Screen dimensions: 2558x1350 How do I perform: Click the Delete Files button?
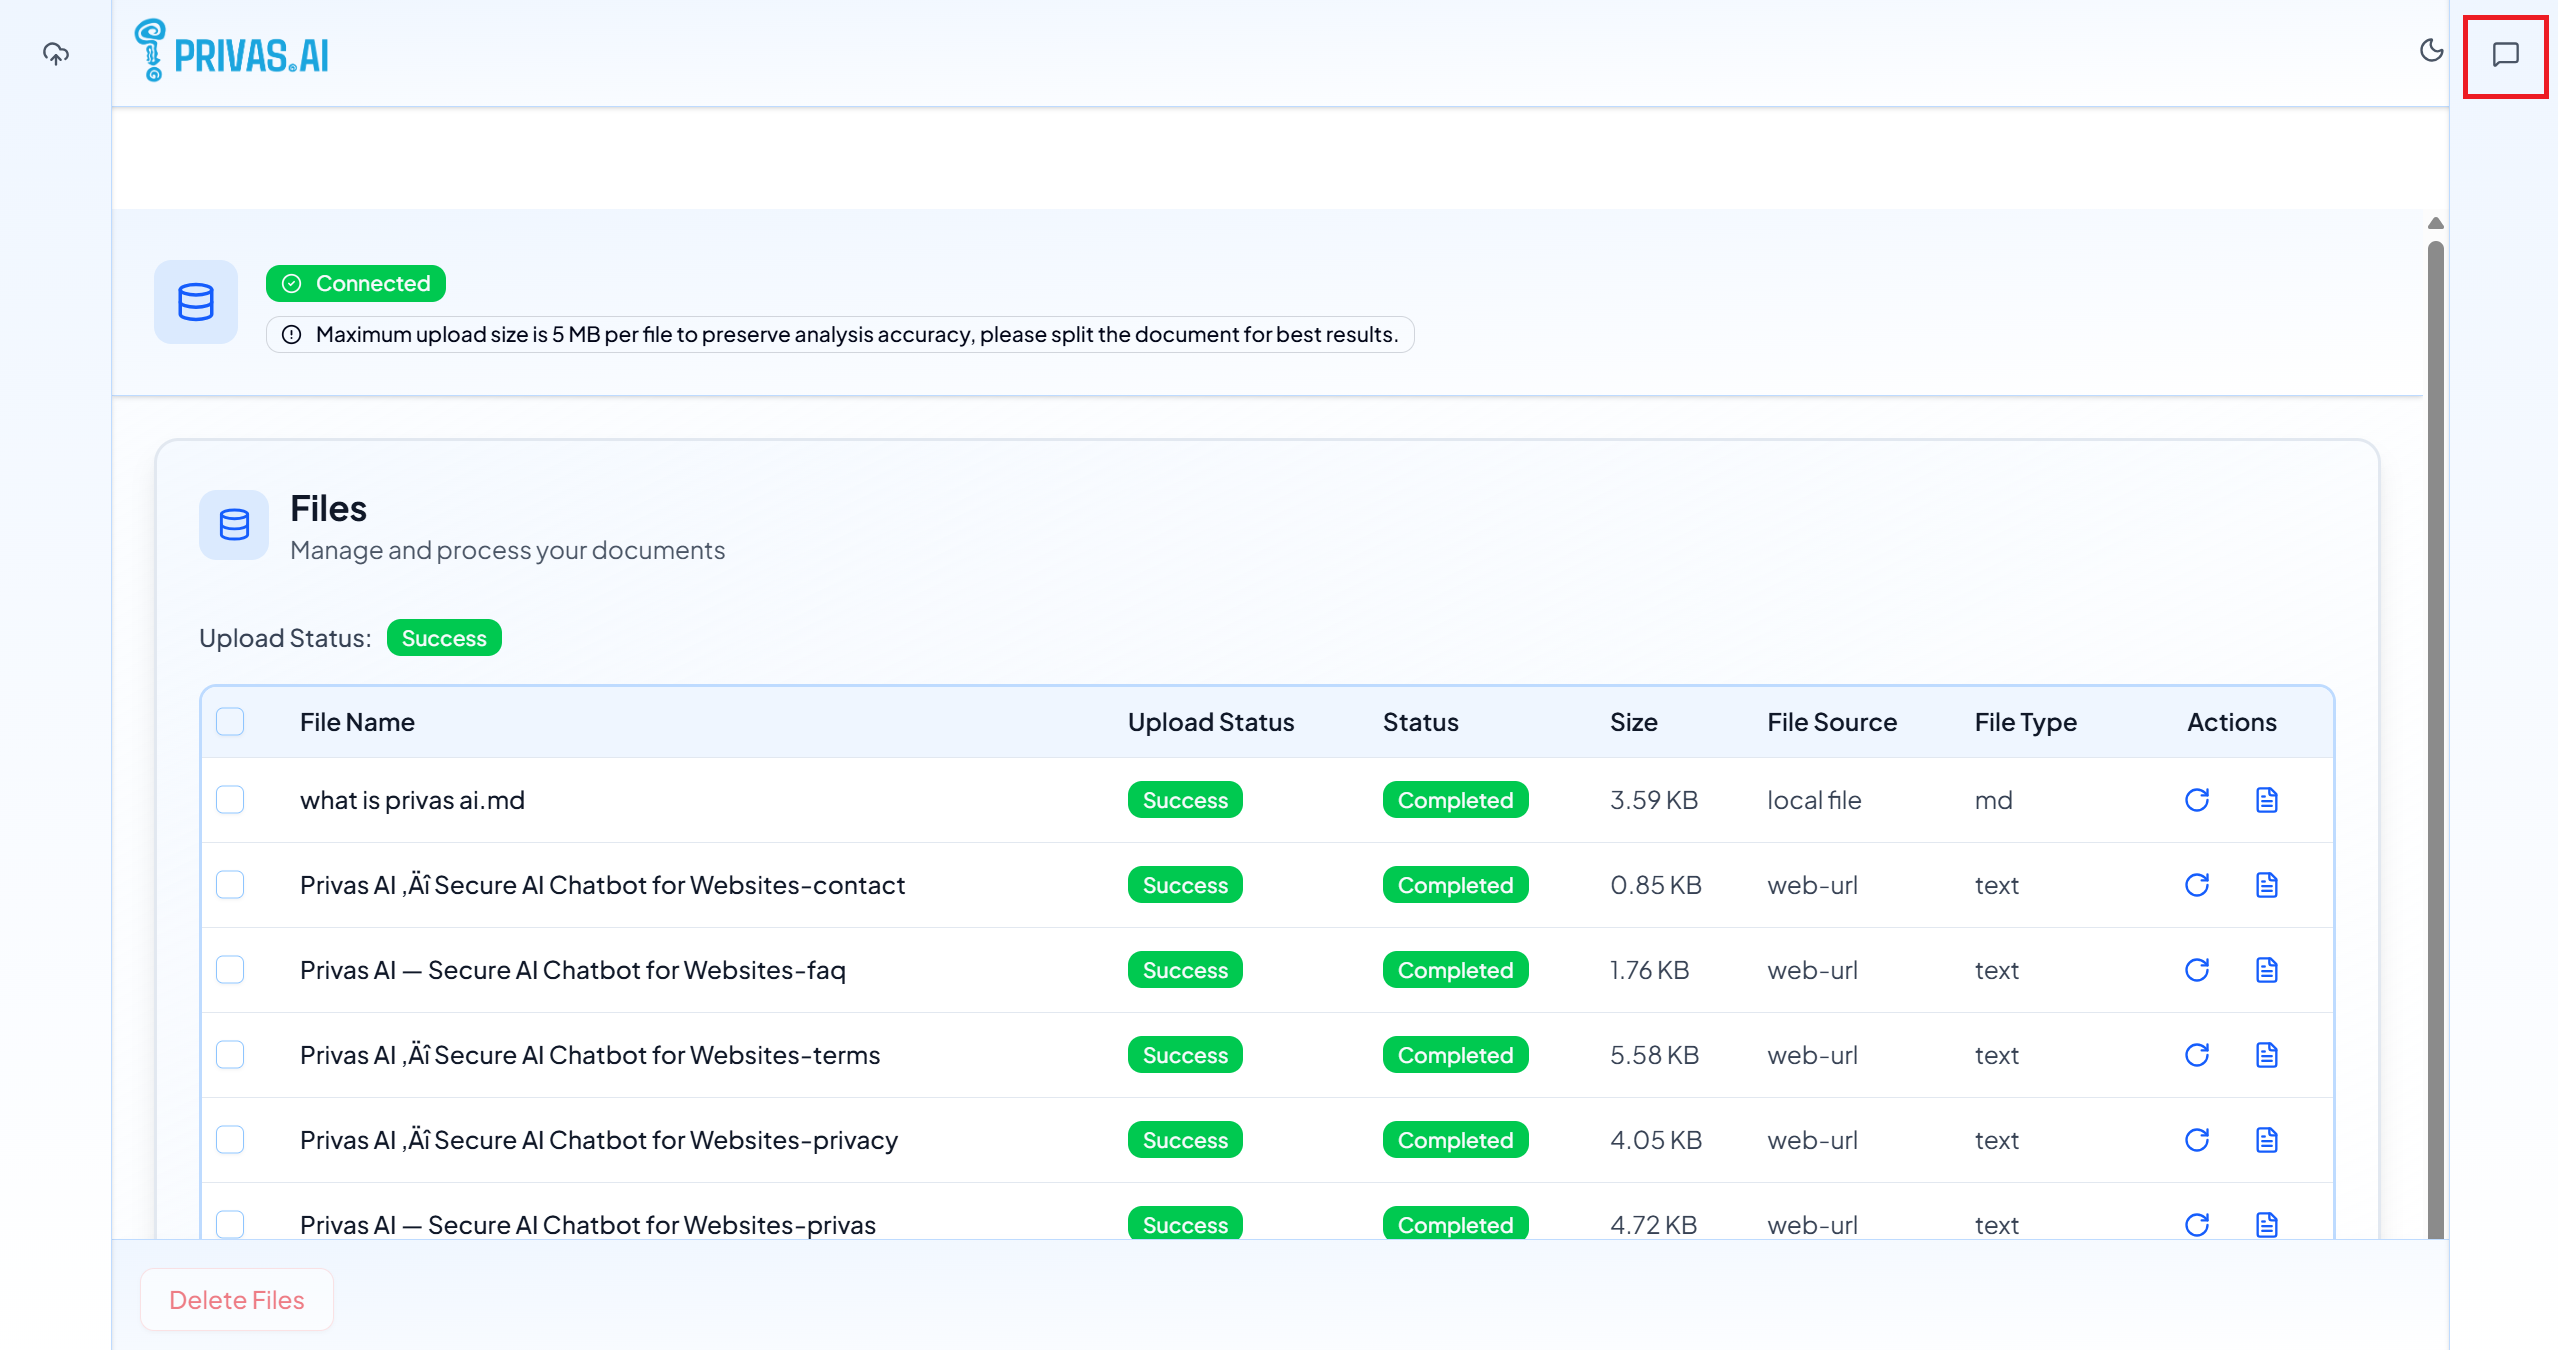tap(237, 1300)
